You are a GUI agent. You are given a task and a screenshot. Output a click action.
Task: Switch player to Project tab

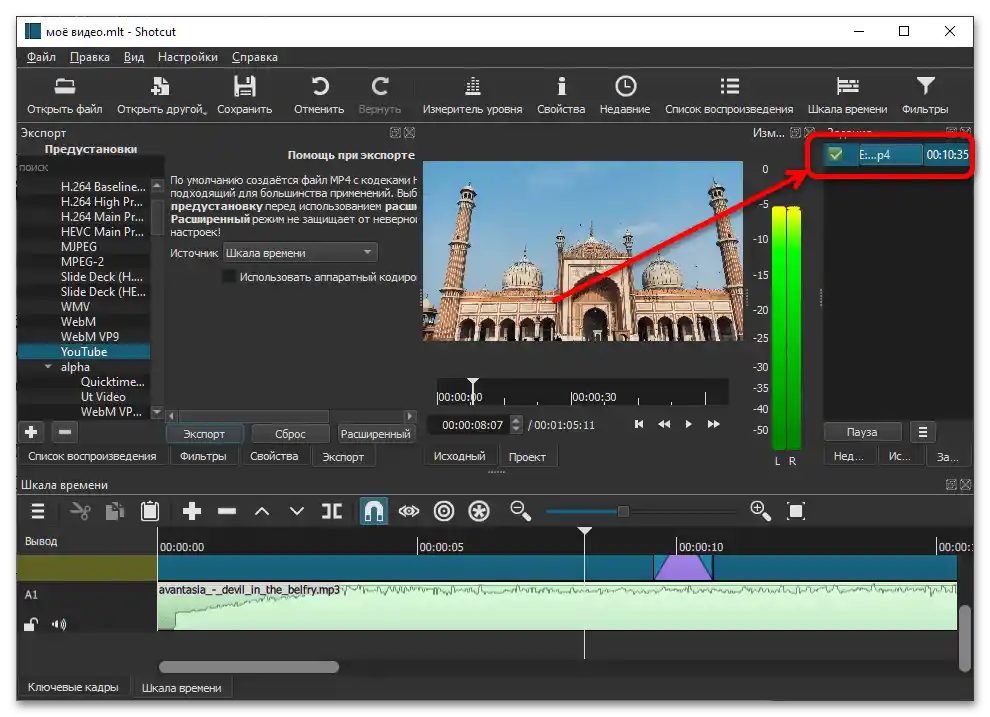click(527, 456)
